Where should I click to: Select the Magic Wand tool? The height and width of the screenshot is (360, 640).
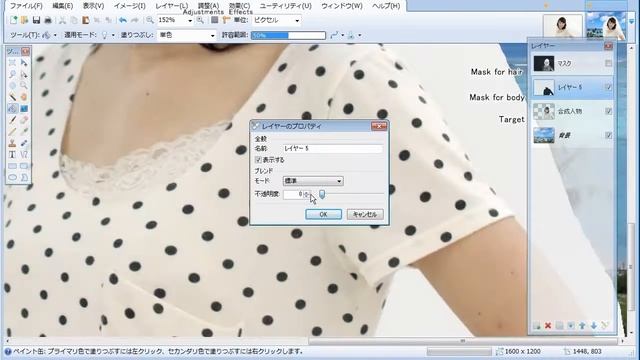(12, 97)
